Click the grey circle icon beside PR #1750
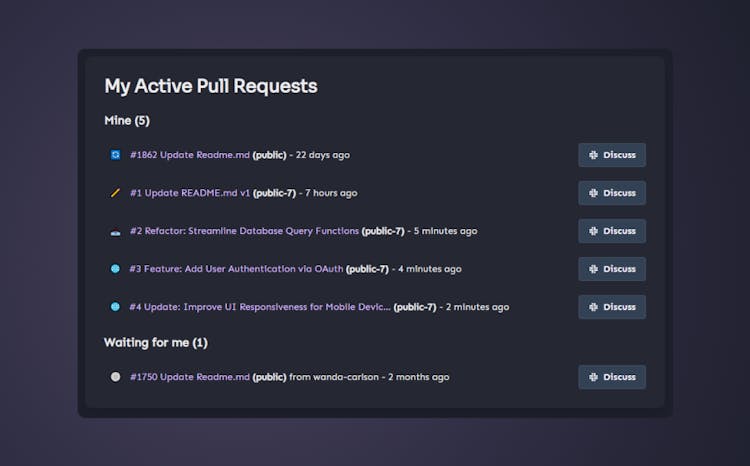The width and height of the screenshot is (750, 466). coord(115,377)
